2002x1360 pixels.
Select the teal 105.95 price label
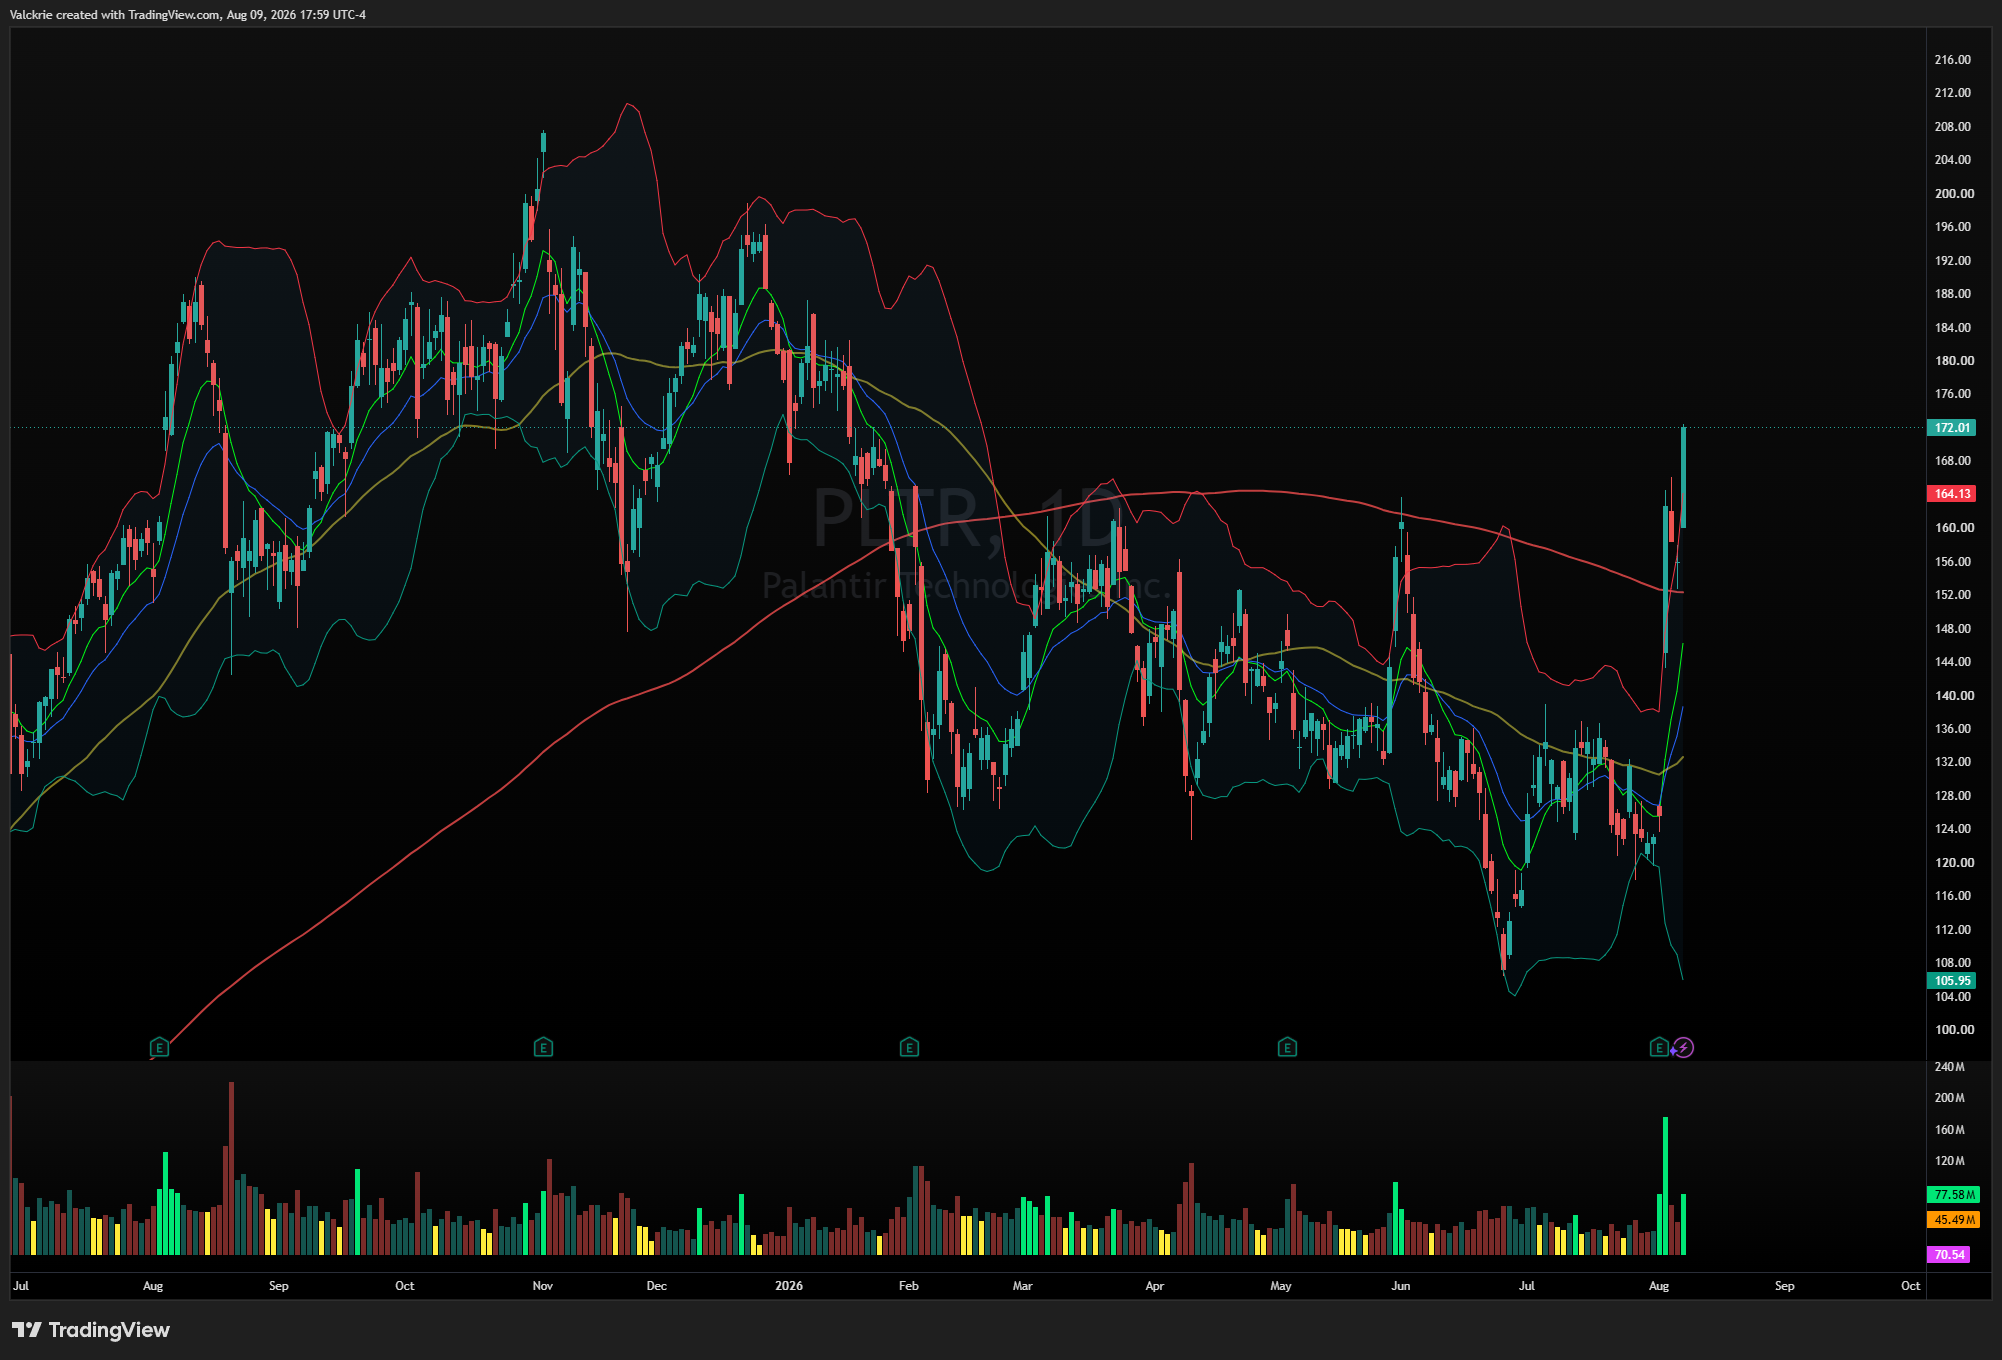[1951, 981]
